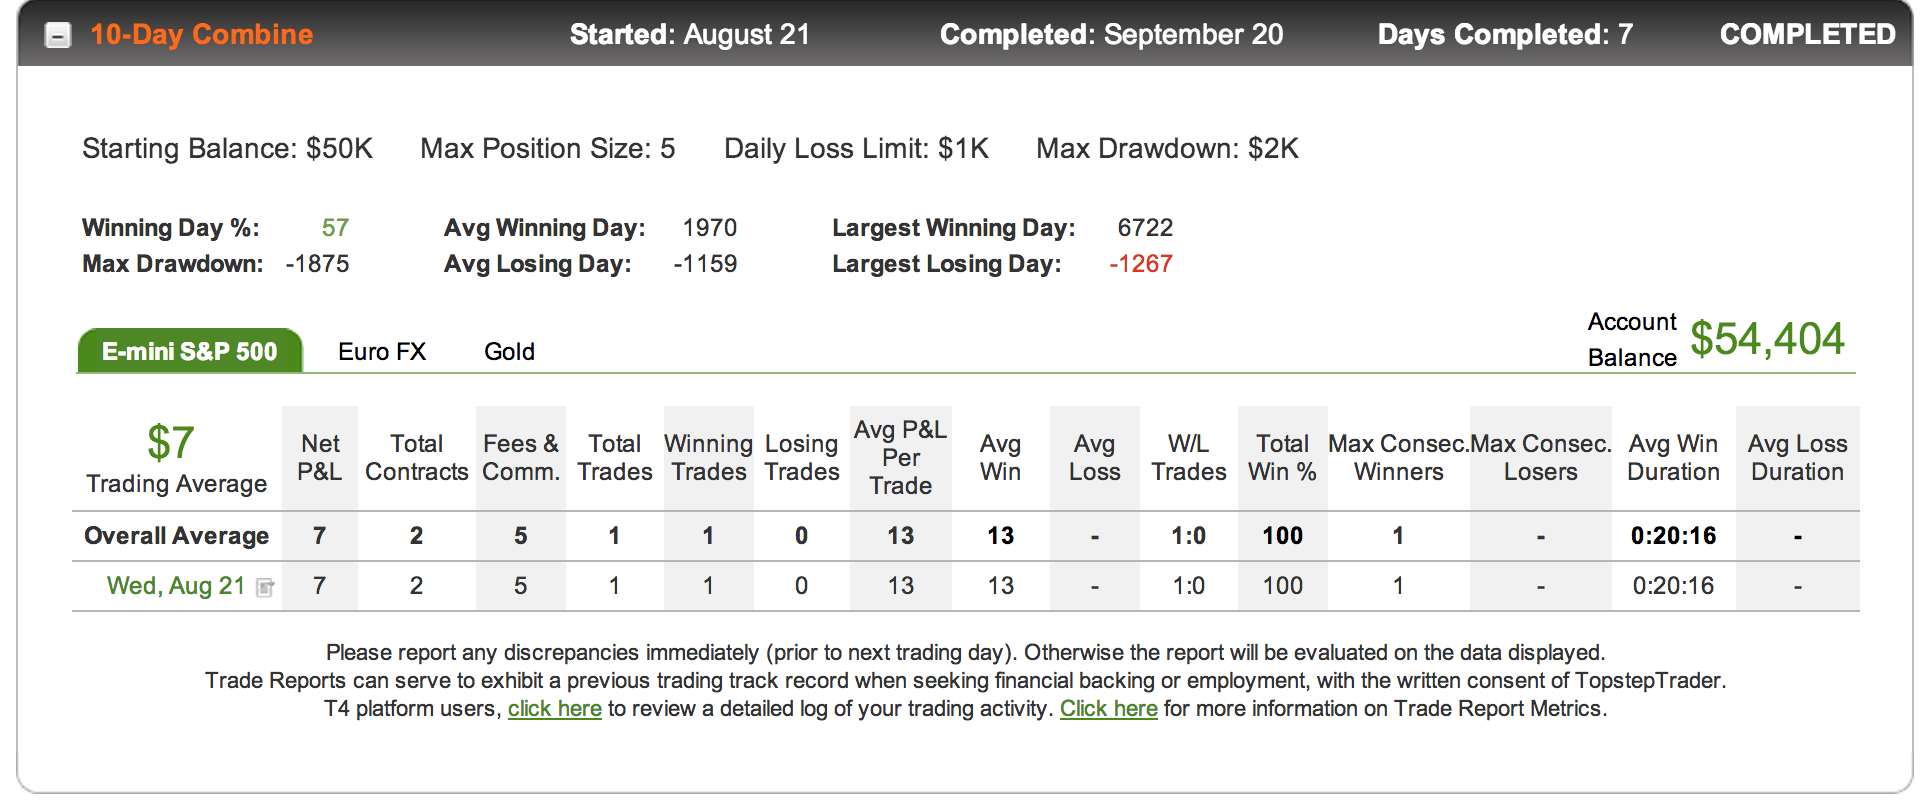Viewport: 1930px width, 800px height.
Task: Click the Overall Average row label
Action: (x=177, y=536)
